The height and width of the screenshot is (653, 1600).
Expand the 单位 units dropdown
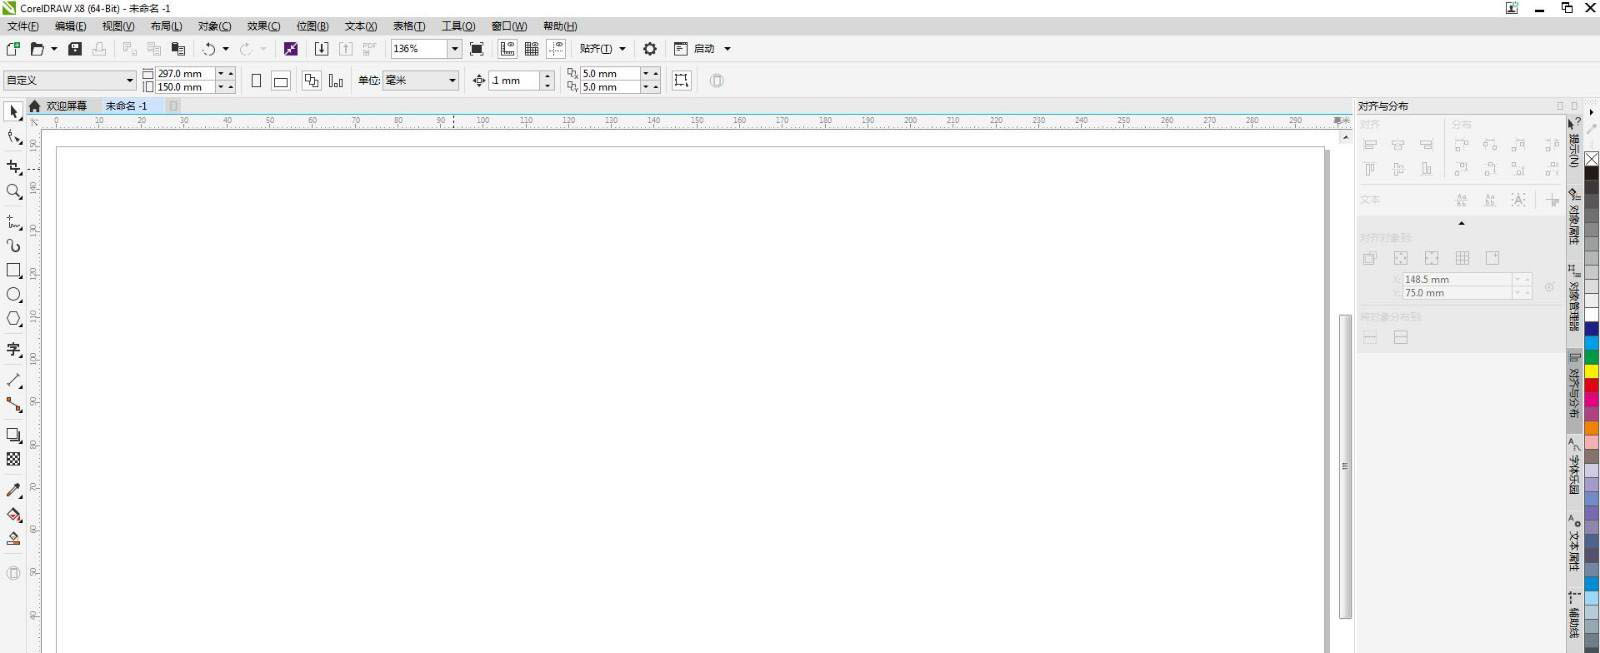click(452, 81)
